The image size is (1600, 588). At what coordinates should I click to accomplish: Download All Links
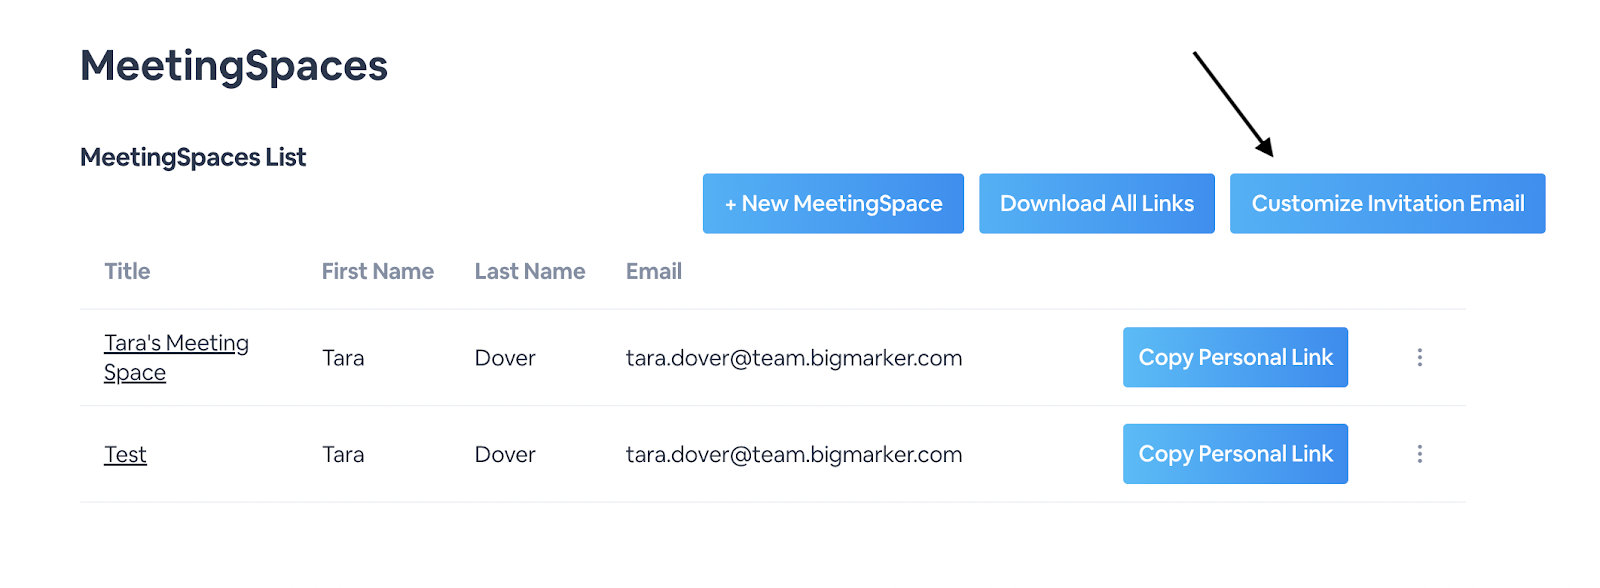(x=1097, y=204)
